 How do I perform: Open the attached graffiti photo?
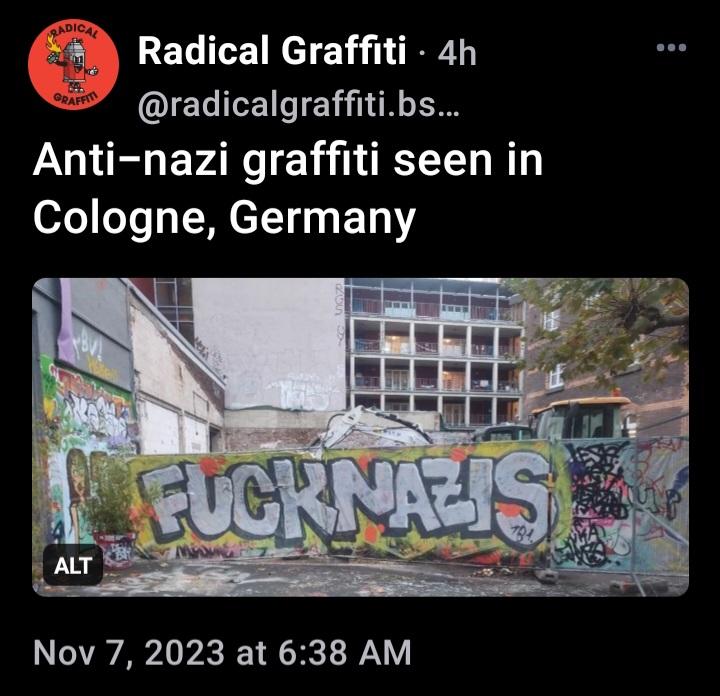coord(360,437)
